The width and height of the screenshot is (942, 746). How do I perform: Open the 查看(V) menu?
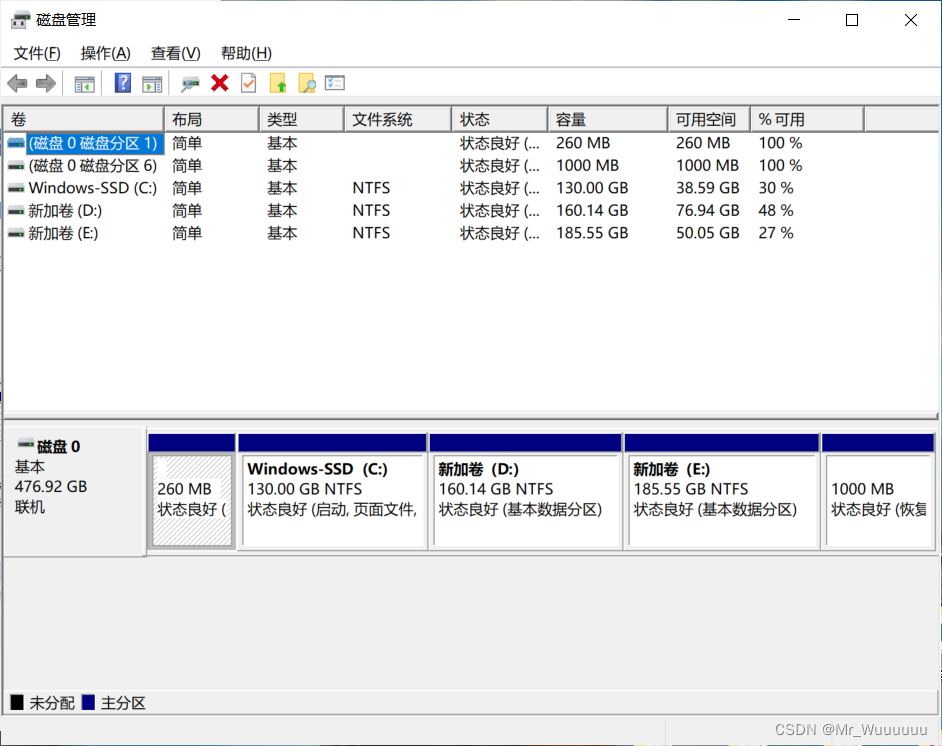[175, 53]
